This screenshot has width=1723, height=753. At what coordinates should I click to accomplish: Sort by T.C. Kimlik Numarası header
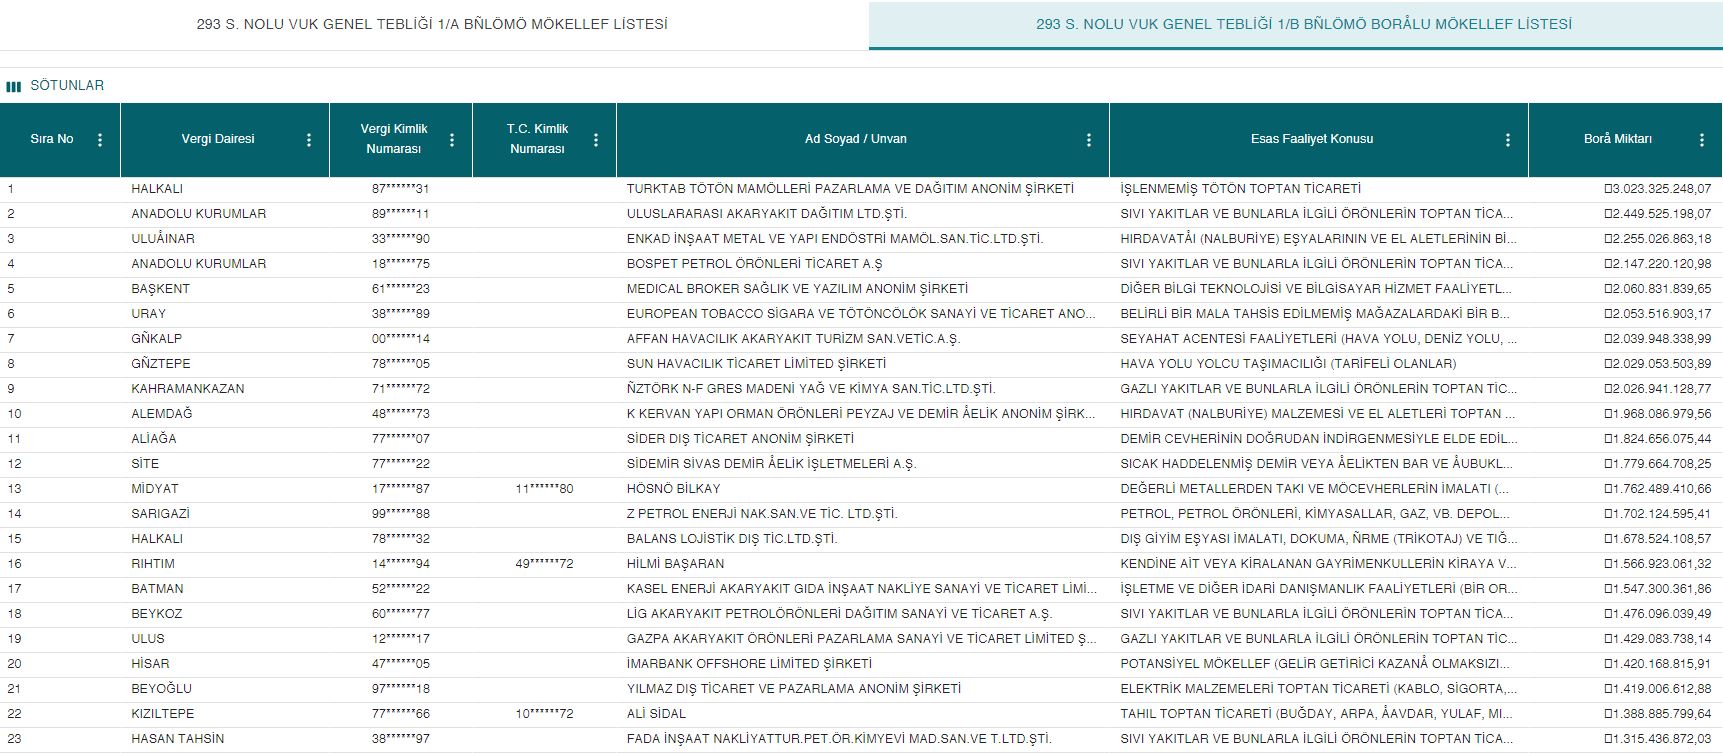coord(537,139)
